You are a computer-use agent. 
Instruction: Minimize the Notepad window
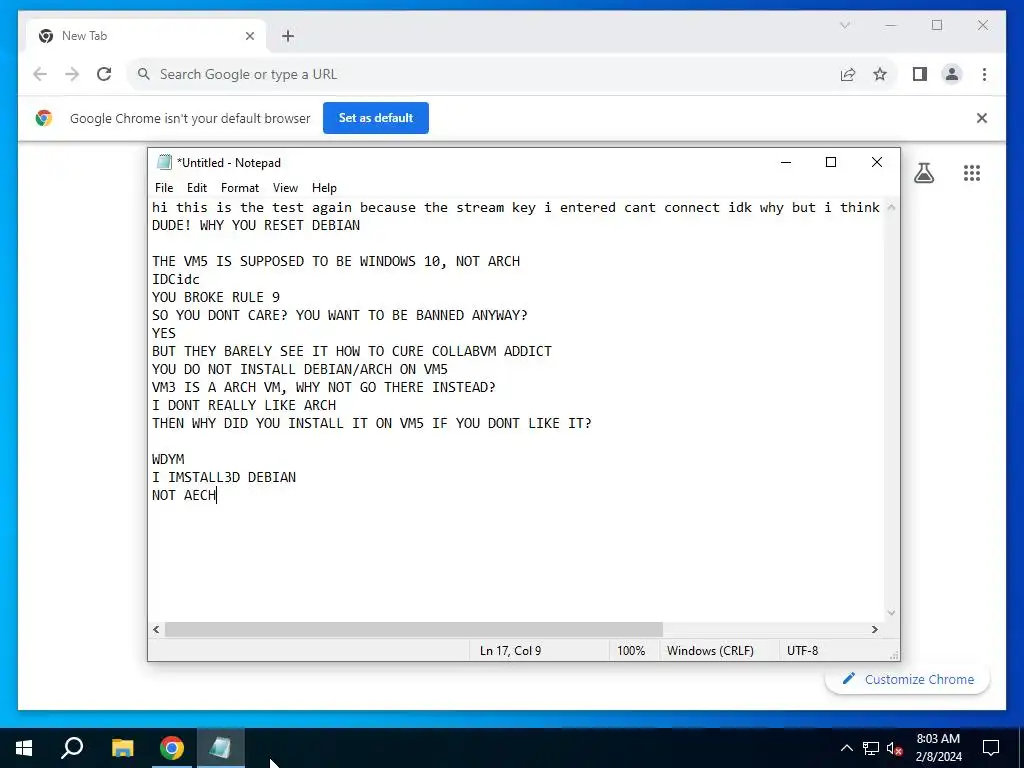click(x=786, y=162)
